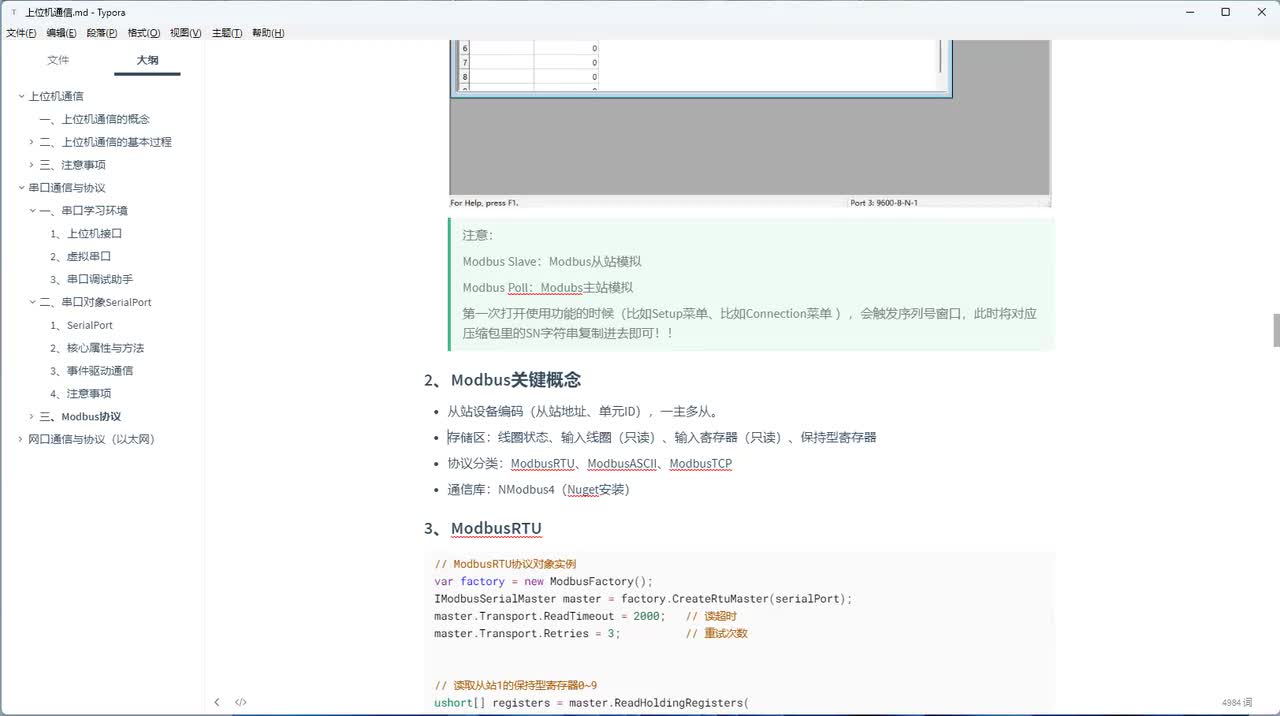Click the heading 3、ModbusRTU
This screenshot has height=716, width=1280.
[482, 529]
